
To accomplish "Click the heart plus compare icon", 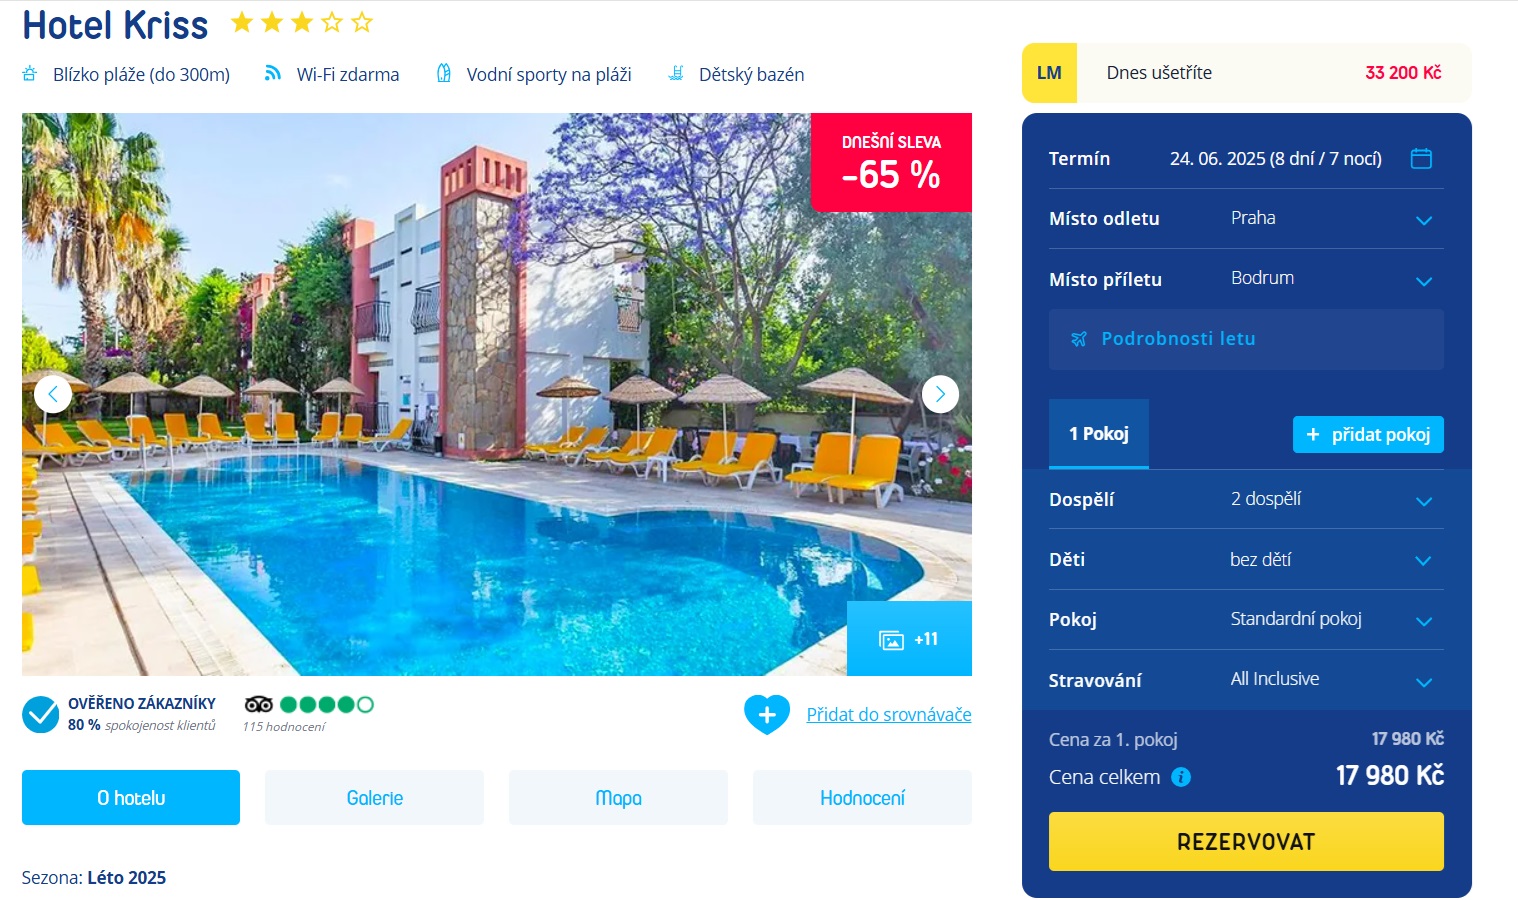I will pyautogui.click(x=767, y=714).
